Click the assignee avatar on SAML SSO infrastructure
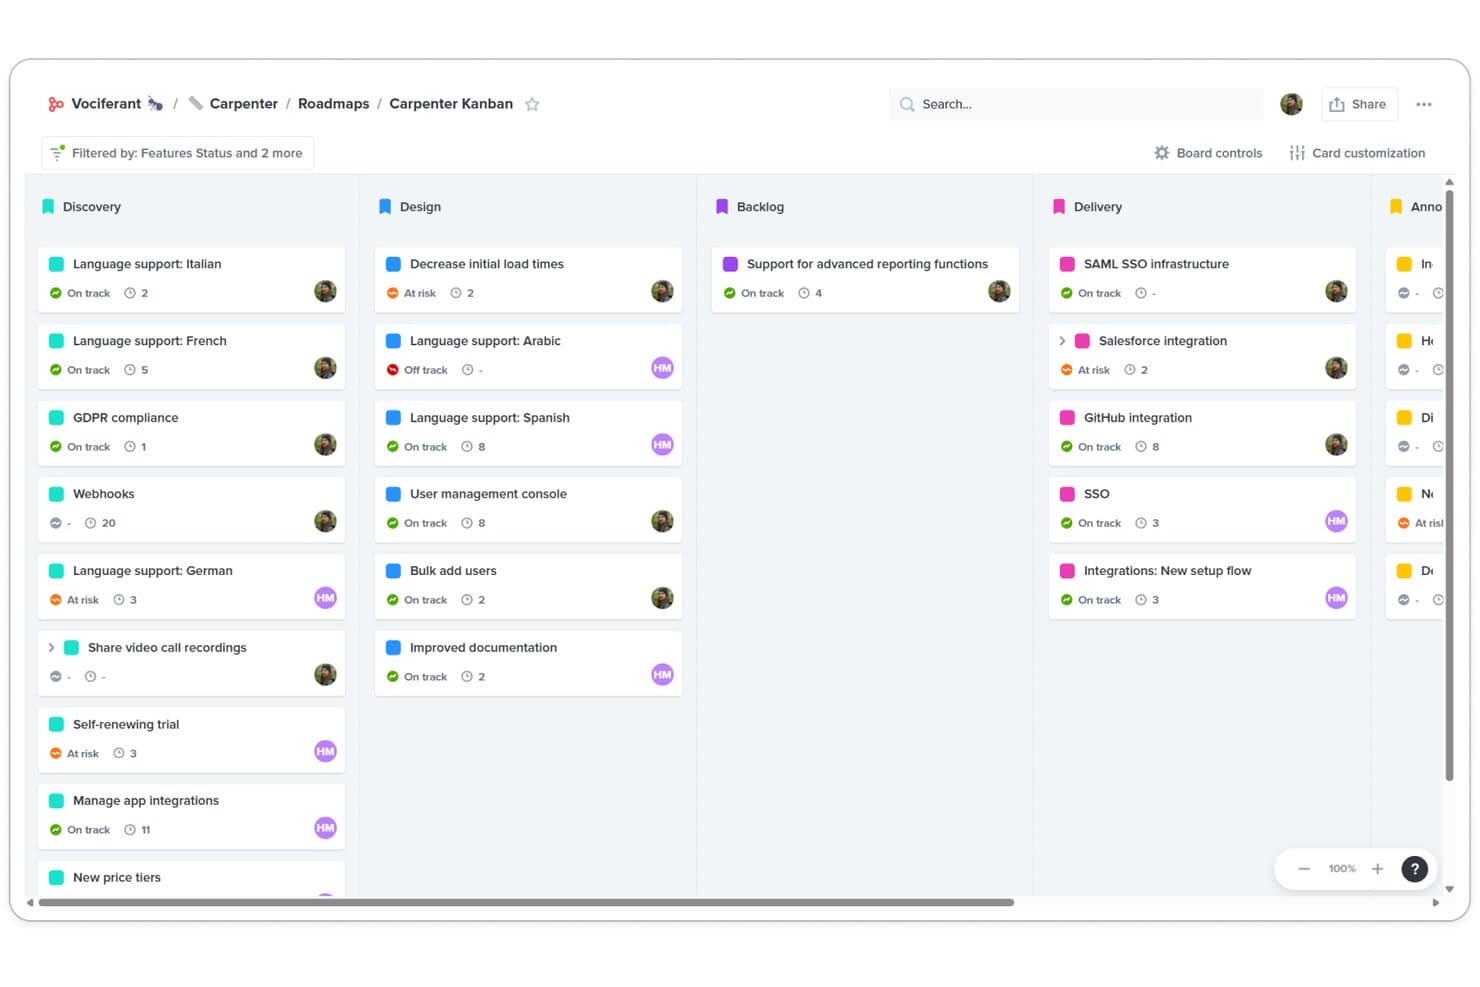Image resolution: width=1480 pixels, height=987 pixels. click(x=1336, y=291)
